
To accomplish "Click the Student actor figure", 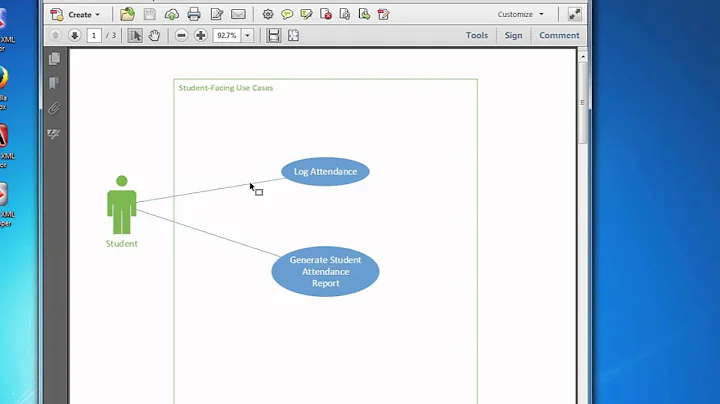I will pyautogui.click(x=122, y=205).
